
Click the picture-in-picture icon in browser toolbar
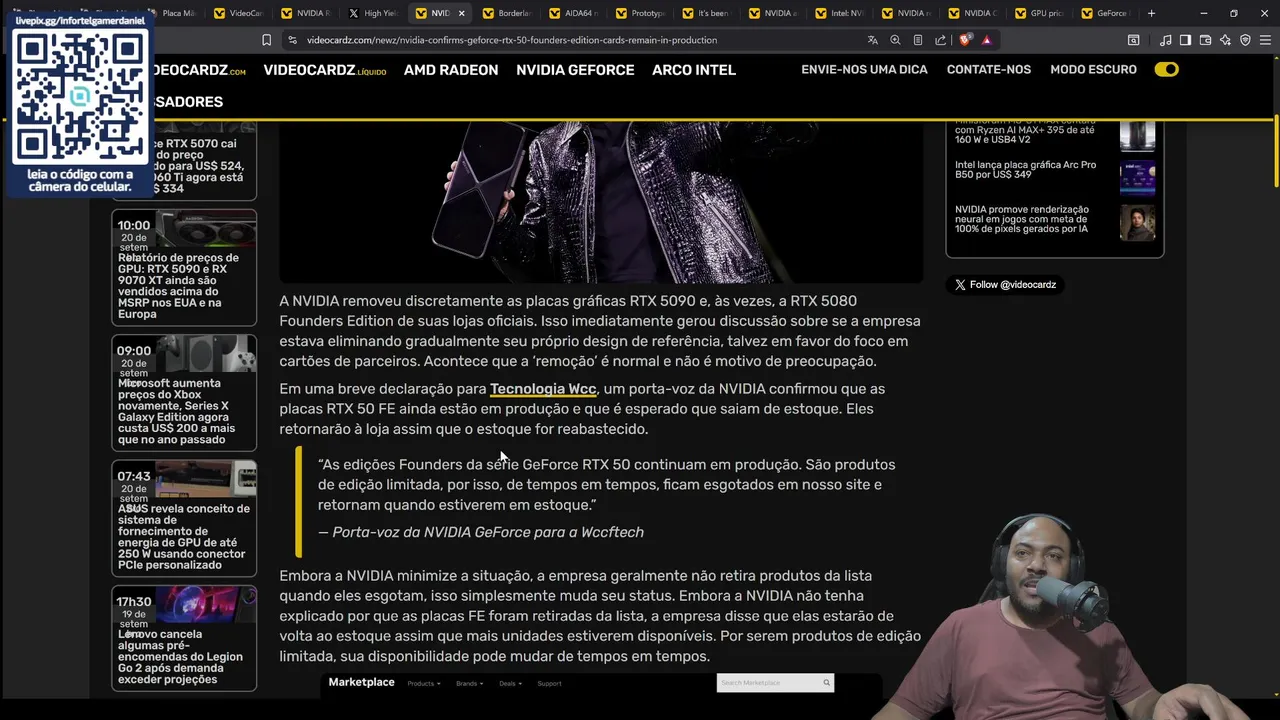pyautogui.click(x=1133, y=40)
